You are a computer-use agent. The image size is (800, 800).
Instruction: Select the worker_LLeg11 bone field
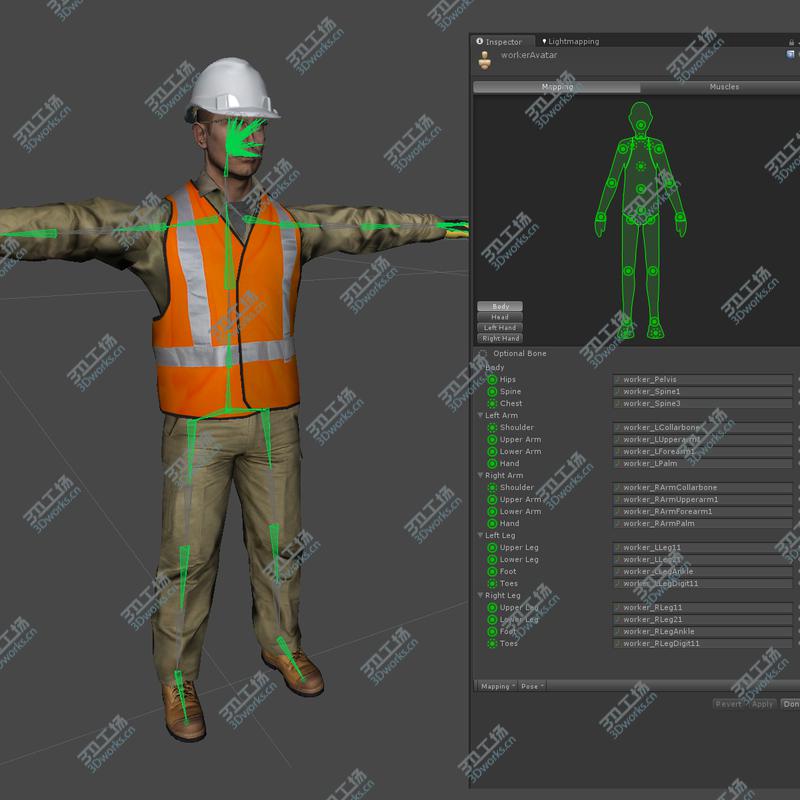[703, 547]
